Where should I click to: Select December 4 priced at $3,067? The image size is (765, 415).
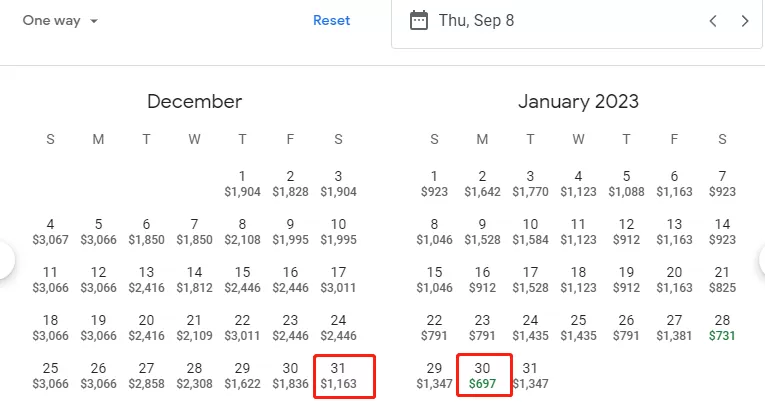tap(50, 232)
